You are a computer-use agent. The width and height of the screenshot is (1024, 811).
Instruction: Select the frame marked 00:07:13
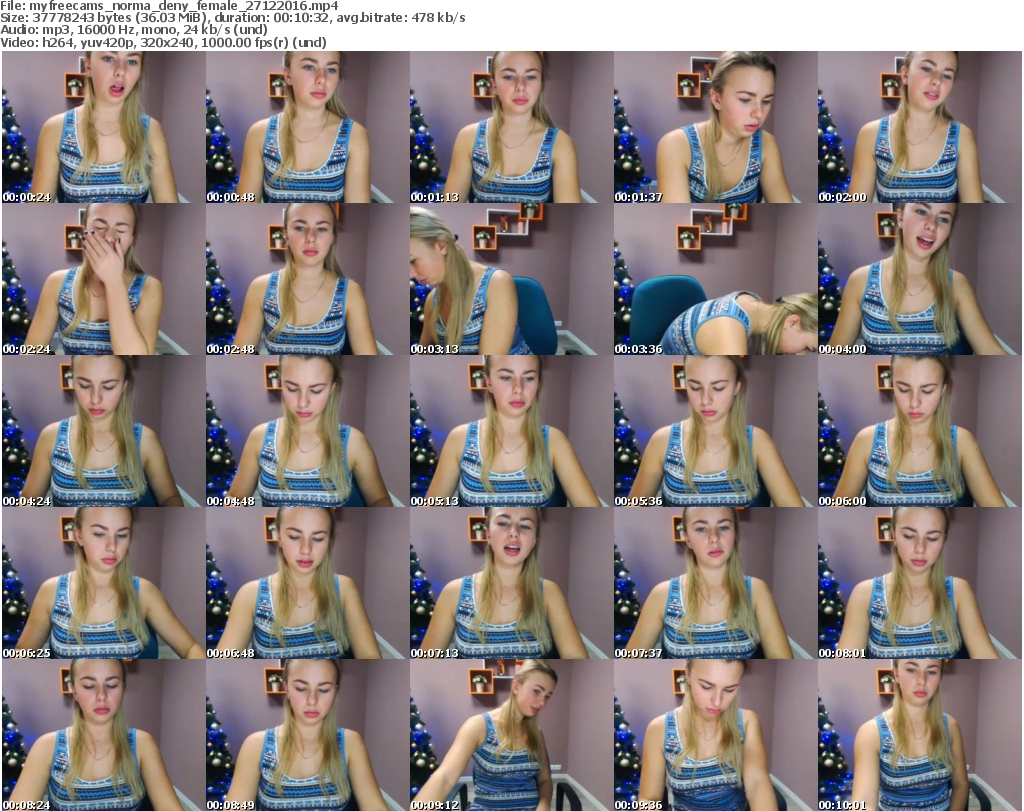click(510, 583)
